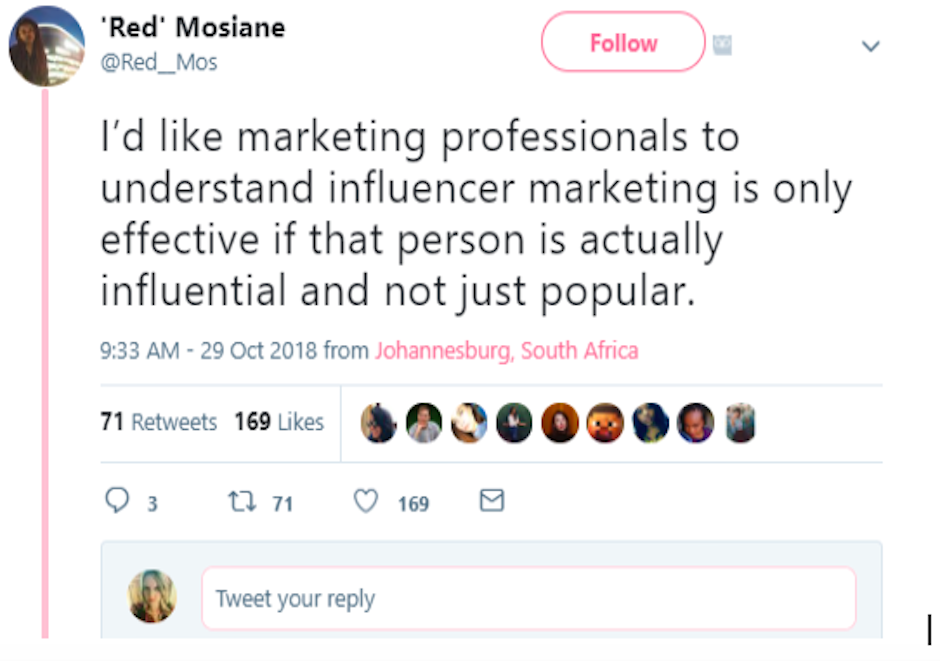940x661 pixels.
Task: Open the tweet timestamp 9:33 AM link
Action: click(x=140, y=351)
